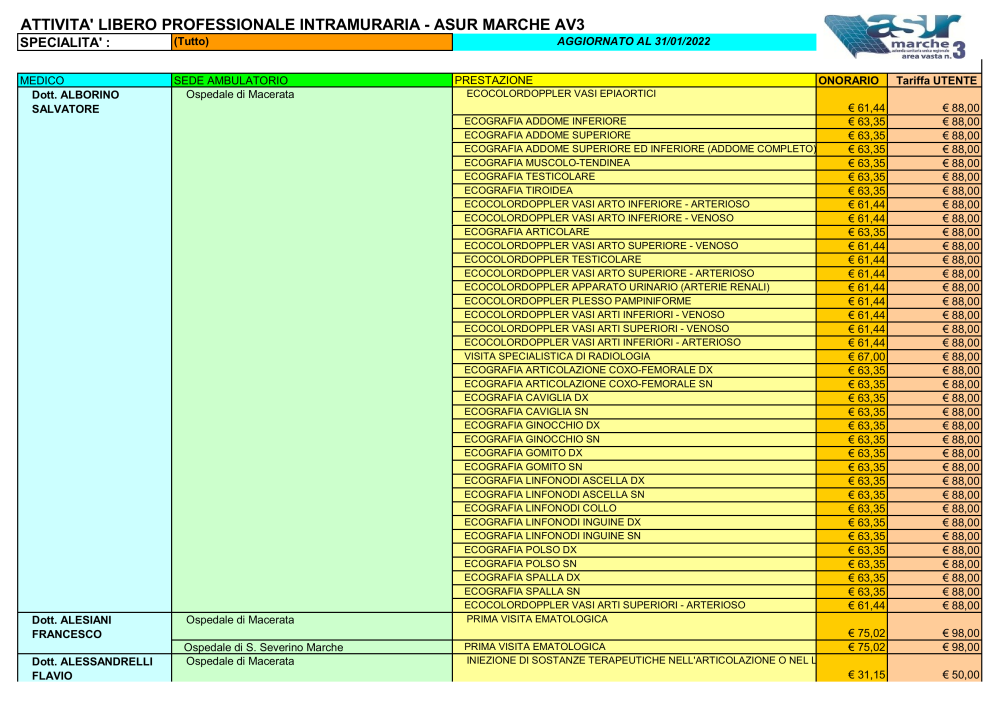This screenshot has height=707, width=1000.
Task: Click the MEDICO column header
Action: [x=95, y=80]
